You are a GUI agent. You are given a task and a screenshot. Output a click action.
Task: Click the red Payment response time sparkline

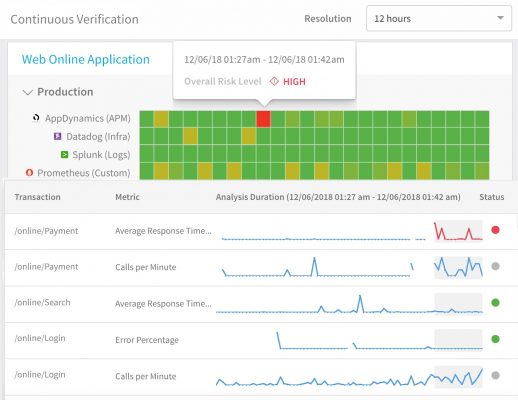tap(458, 231)
